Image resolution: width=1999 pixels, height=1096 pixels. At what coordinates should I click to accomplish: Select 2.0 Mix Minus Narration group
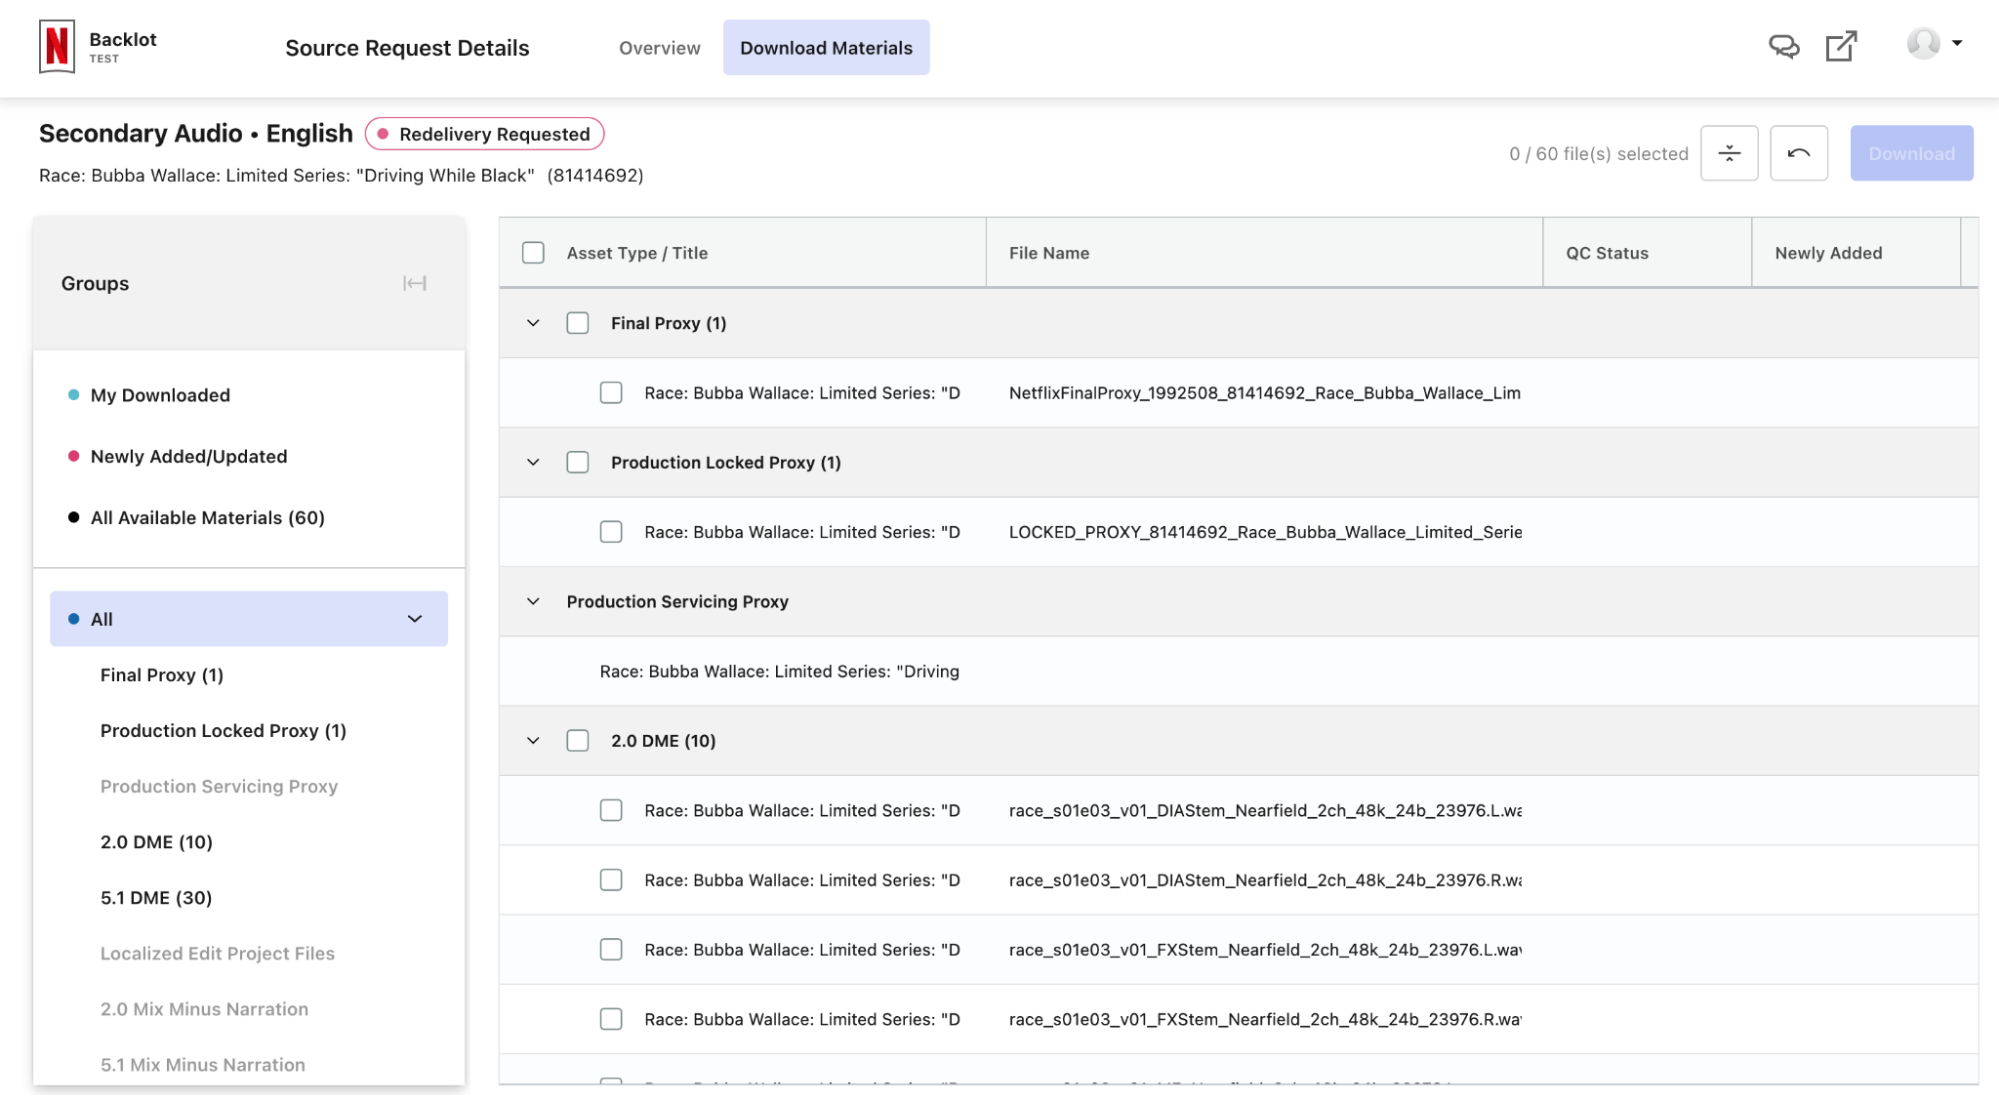point(204,1009)
